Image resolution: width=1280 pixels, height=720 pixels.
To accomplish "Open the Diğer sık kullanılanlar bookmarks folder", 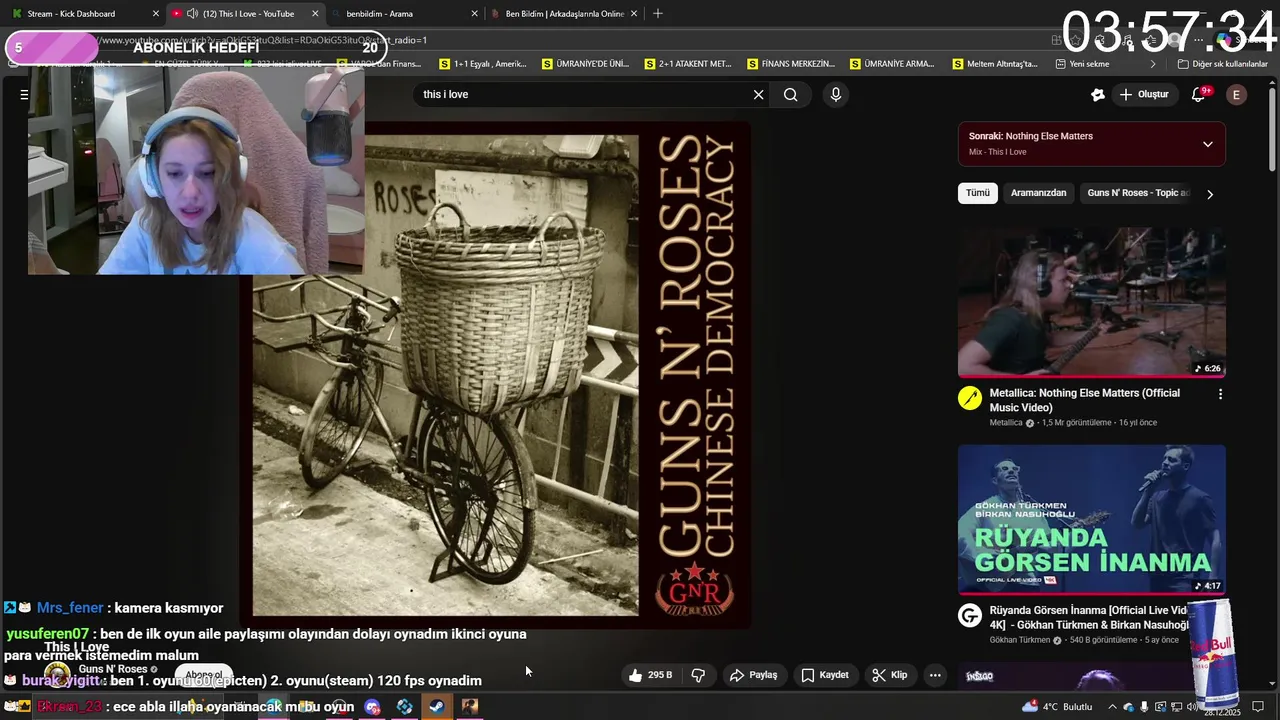I will tap(1222, 64).
